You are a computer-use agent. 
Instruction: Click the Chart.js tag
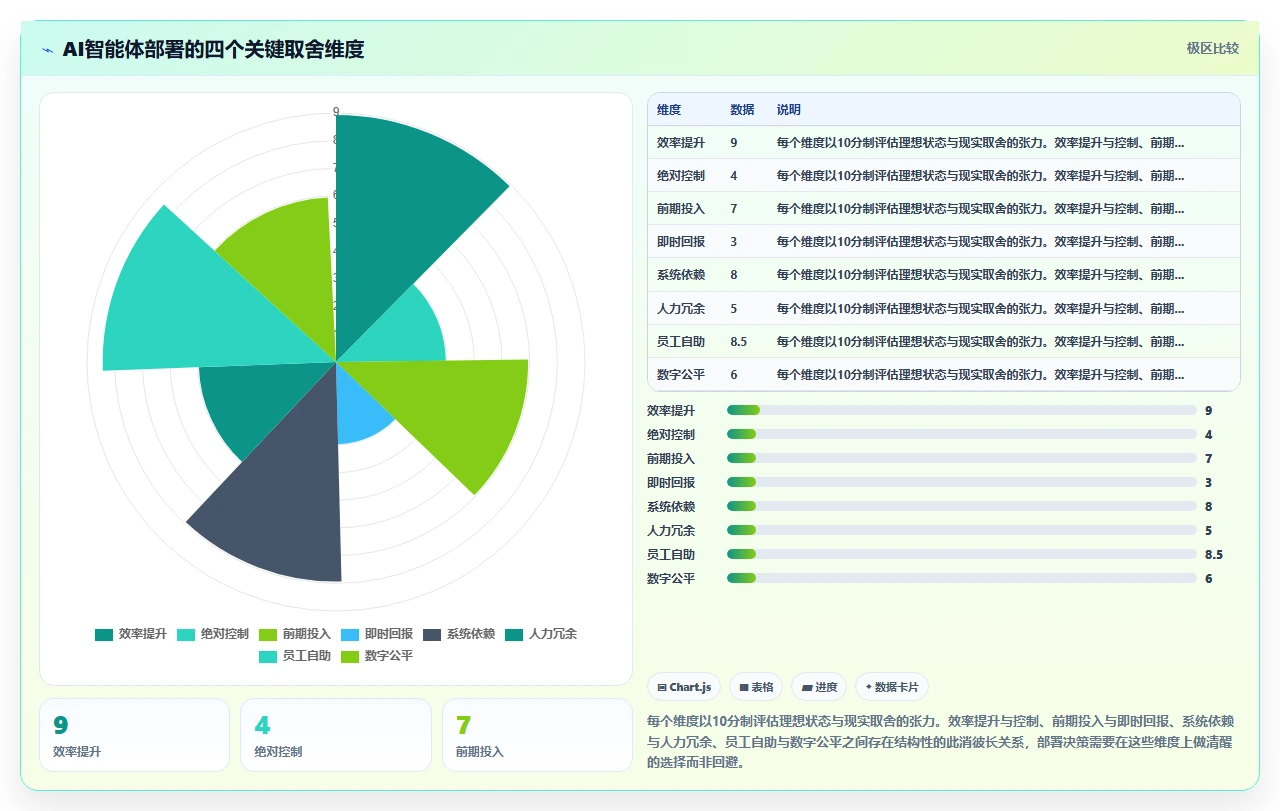(684, 687)
